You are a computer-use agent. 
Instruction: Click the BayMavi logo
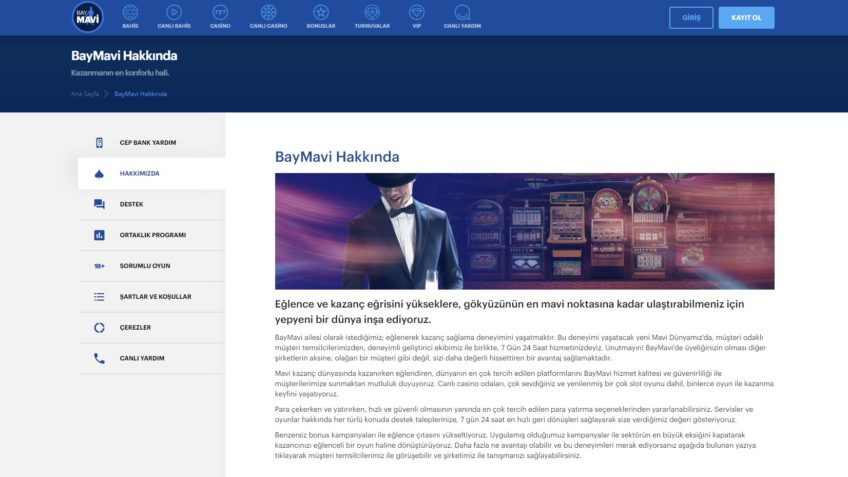(x=88, y=17)
